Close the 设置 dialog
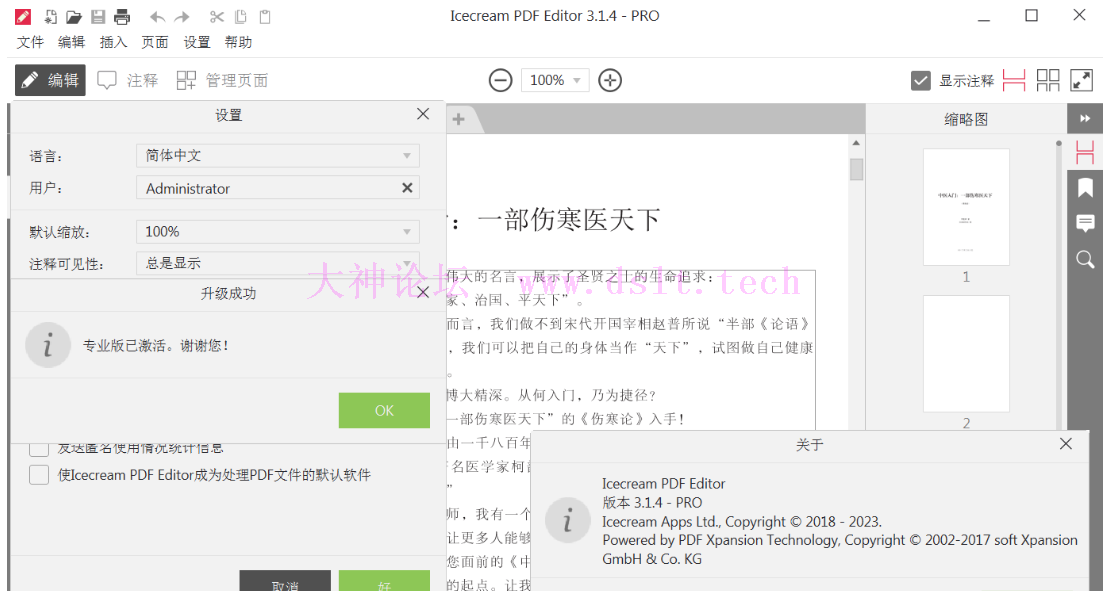Image resolution: width=1107 pixels, height=591 pixels. coord(423,114)
